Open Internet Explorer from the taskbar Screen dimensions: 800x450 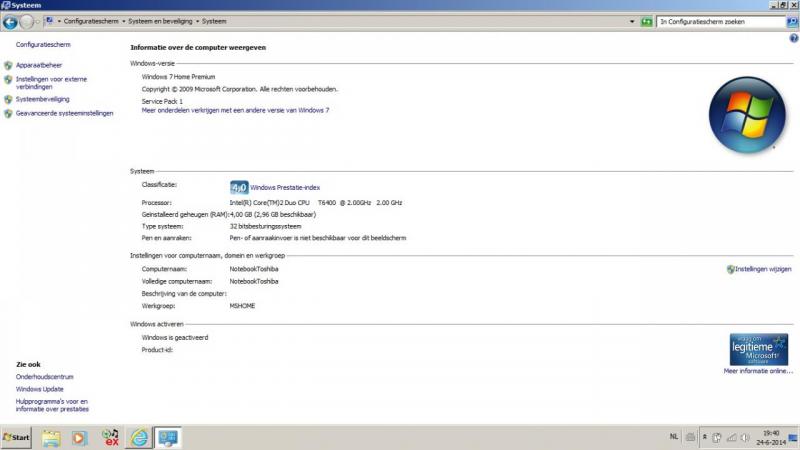[x=139, y=438]
